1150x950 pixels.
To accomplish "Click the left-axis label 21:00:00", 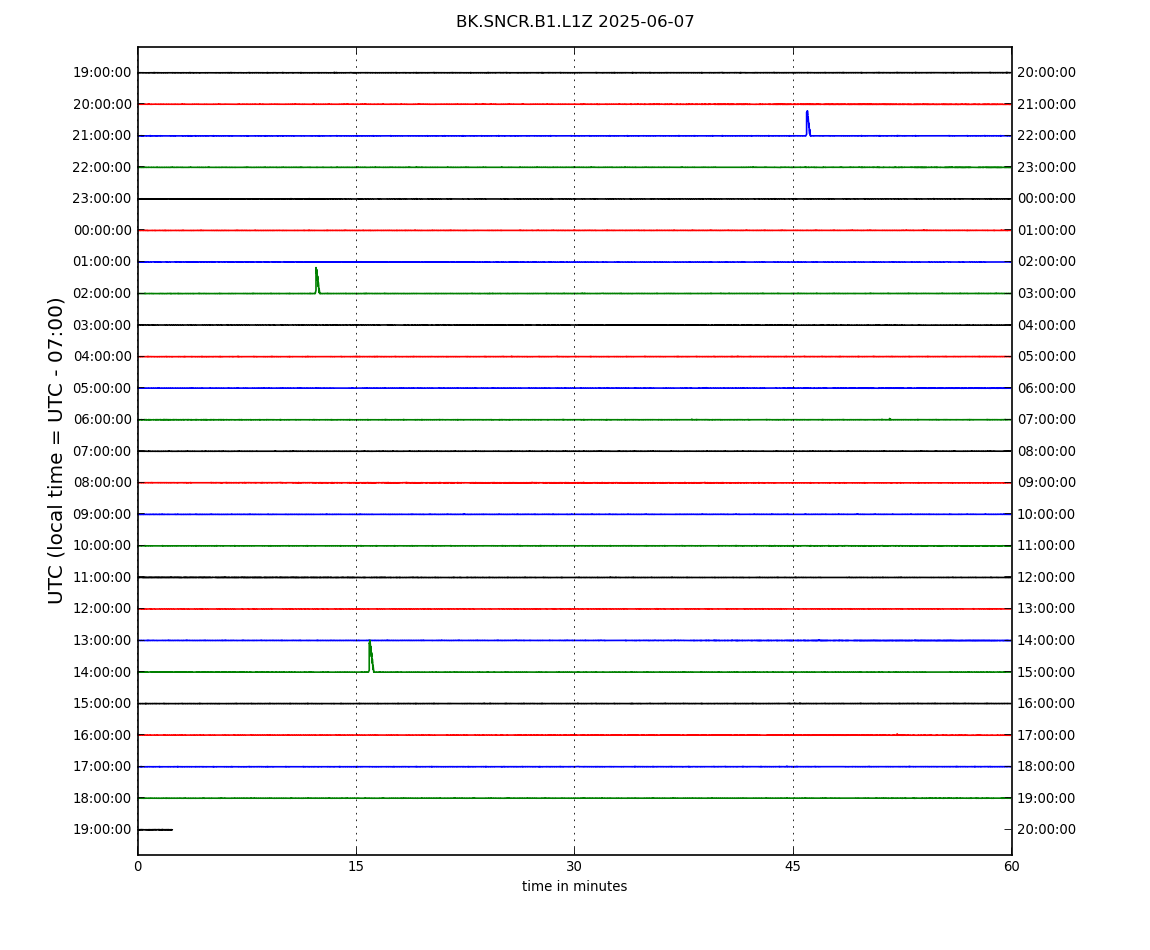I will (x=103, y=136).
